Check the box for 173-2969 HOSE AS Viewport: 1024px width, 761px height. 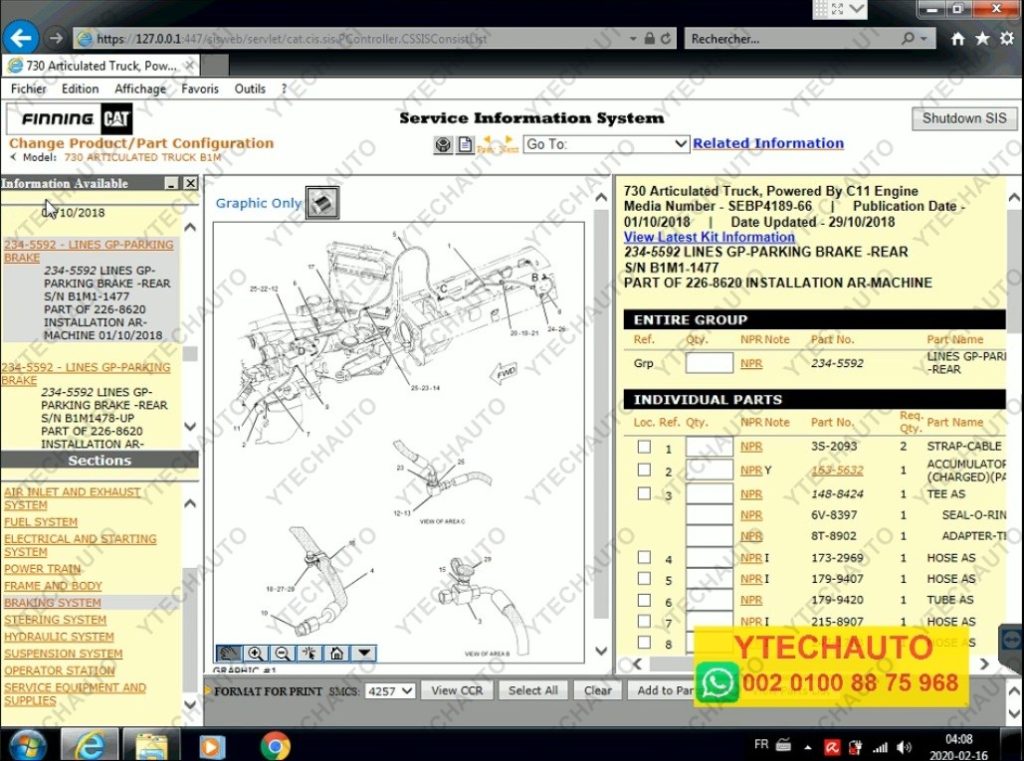point(644,557)
